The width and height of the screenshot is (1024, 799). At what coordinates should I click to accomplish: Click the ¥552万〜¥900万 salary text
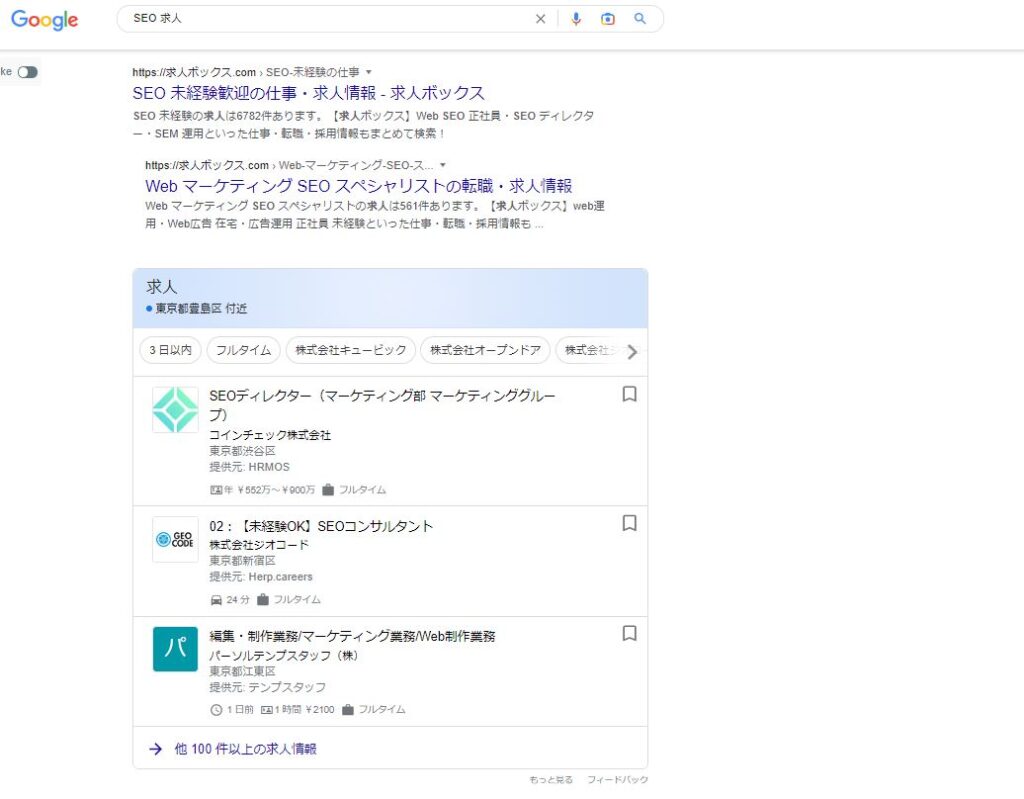pos(276,490)
